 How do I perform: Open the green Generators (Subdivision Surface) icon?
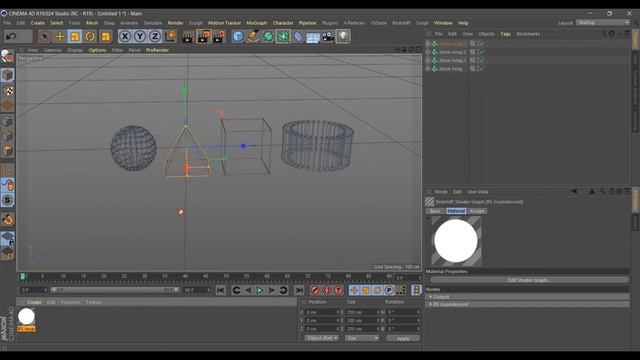(x=268, y=37)
